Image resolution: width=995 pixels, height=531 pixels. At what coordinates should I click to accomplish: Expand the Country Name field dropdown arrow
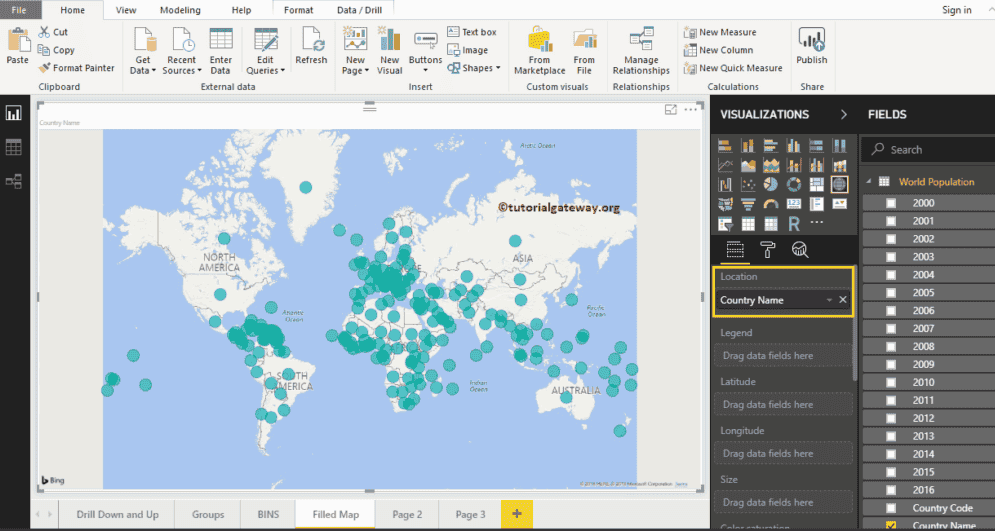[x=829, y=300]
